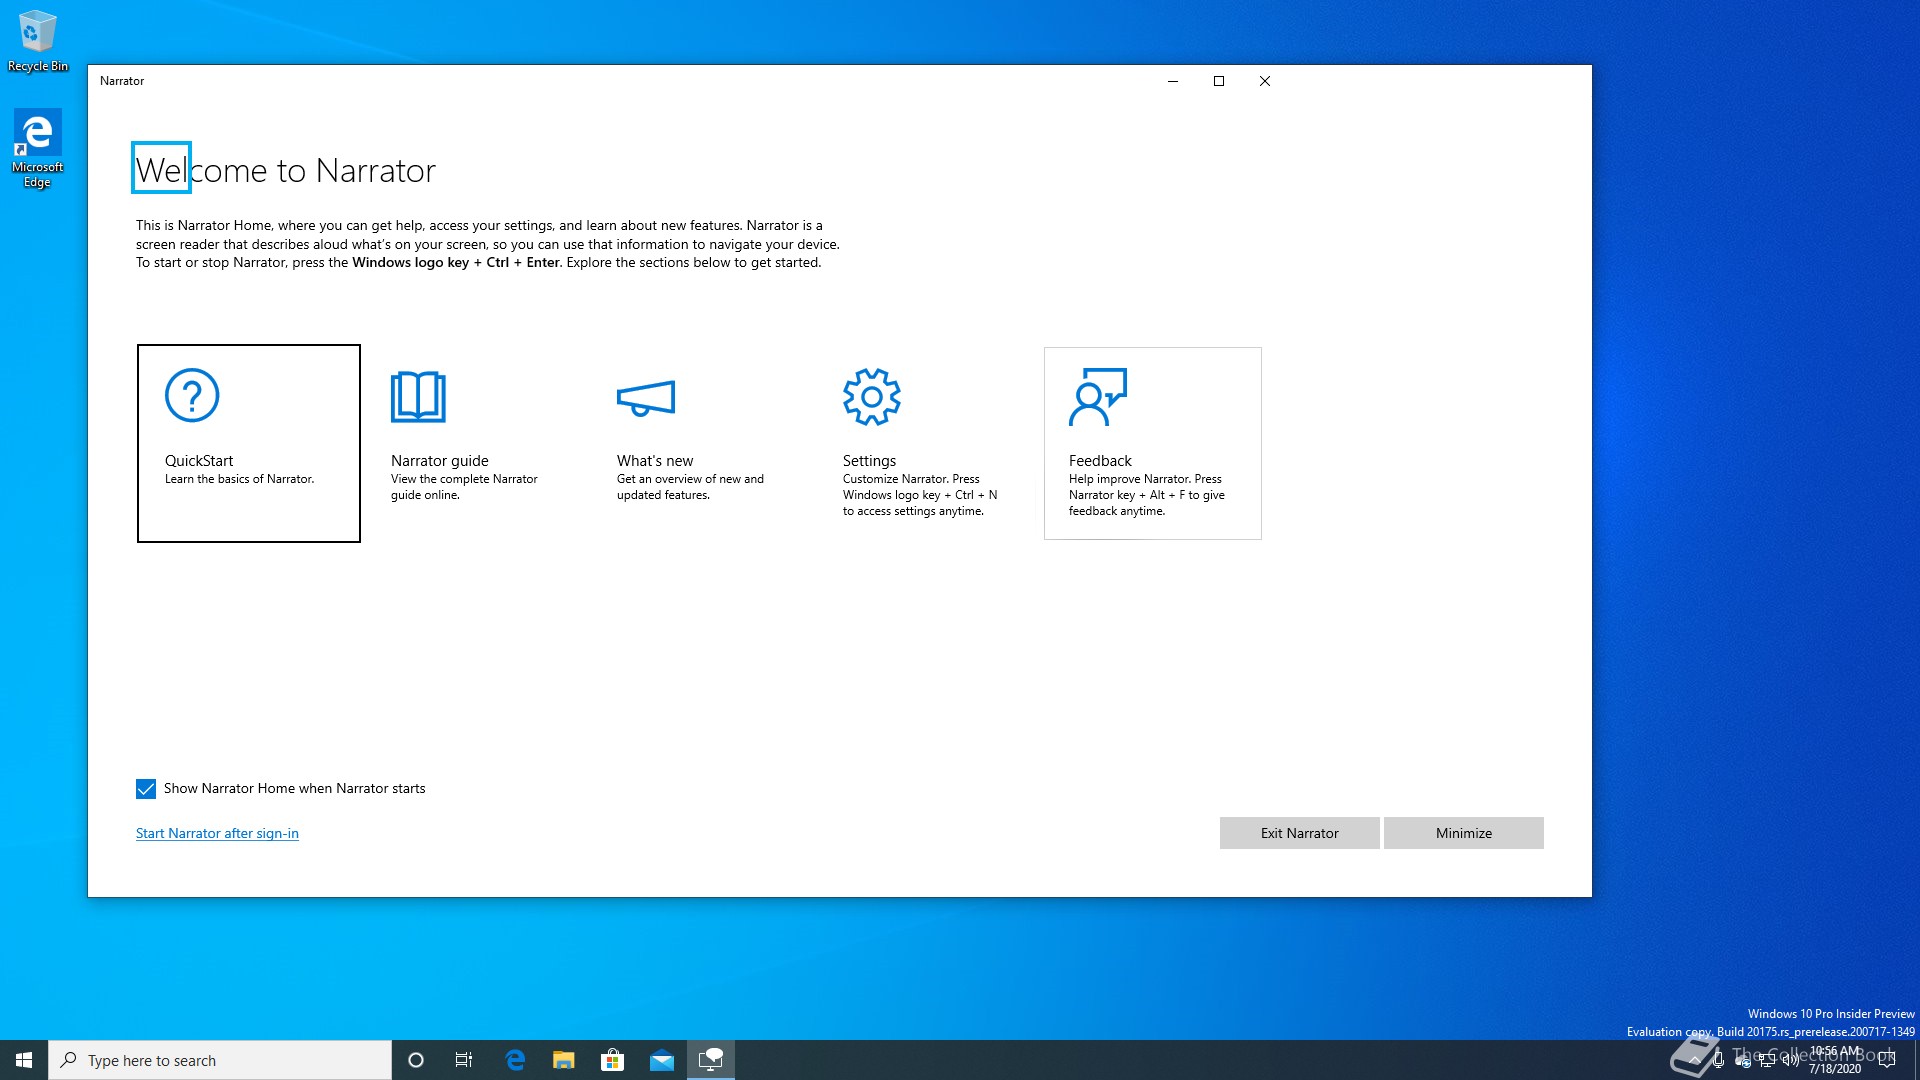This screenshot has width=1920, height=1080.
Task: Minimize Narrator using the title bar button
Action: coord(1173,81)
